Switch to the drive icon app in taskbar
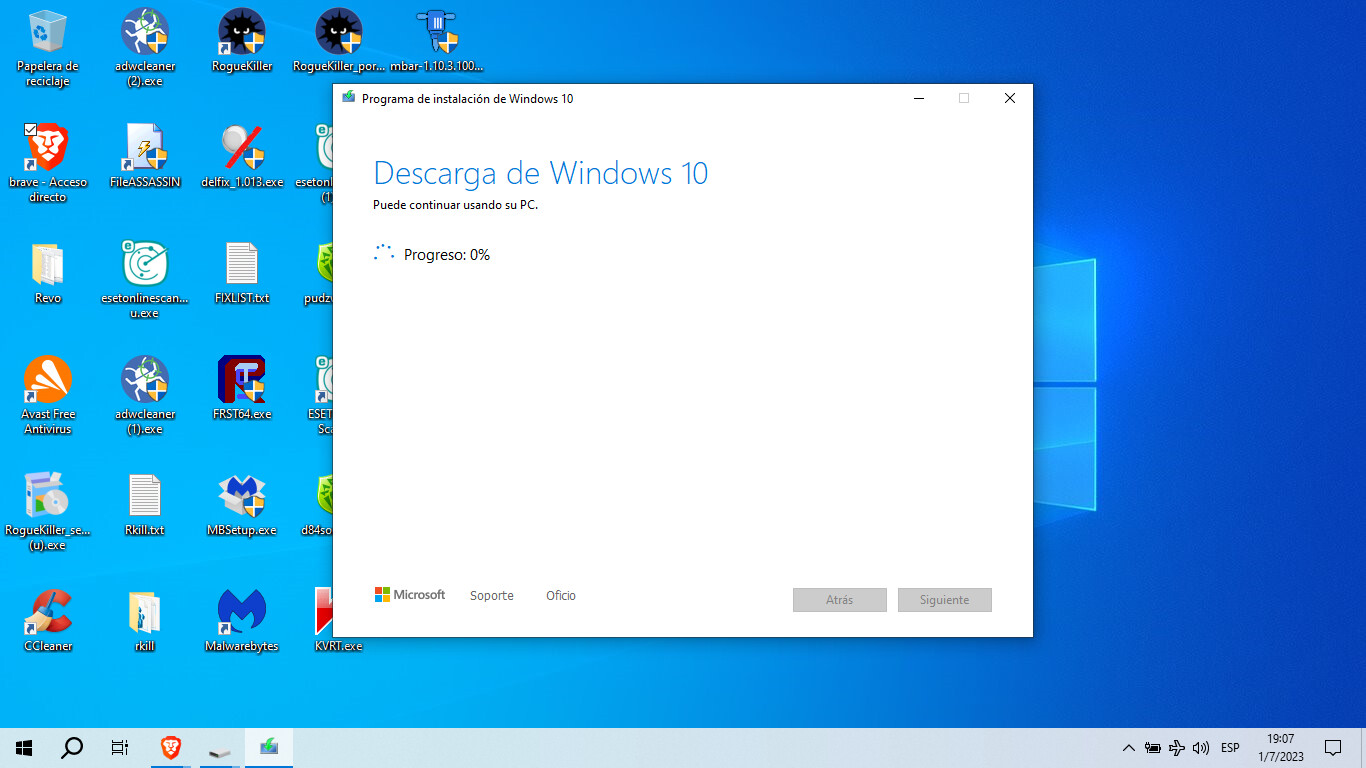1366x768 pixels. click(x=220, y=747)
